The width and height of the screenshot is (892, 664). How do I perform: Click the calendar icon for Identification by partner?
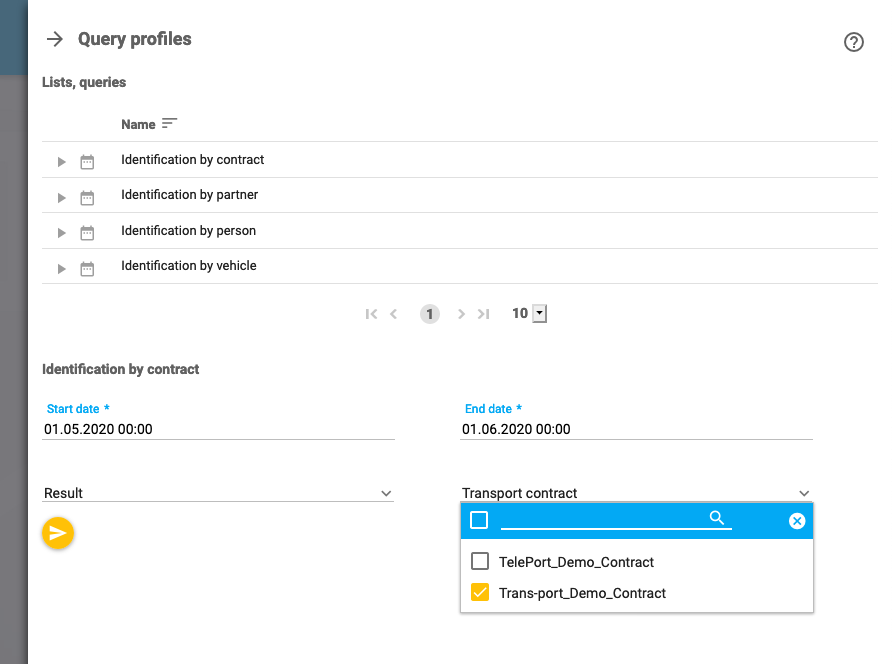[87, 196]
